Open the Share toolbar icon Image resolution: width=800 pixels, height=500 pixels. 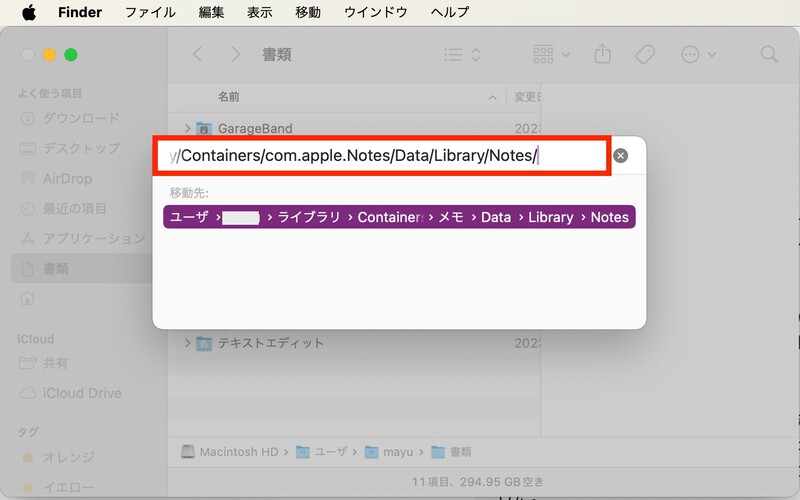coord(602,55)
